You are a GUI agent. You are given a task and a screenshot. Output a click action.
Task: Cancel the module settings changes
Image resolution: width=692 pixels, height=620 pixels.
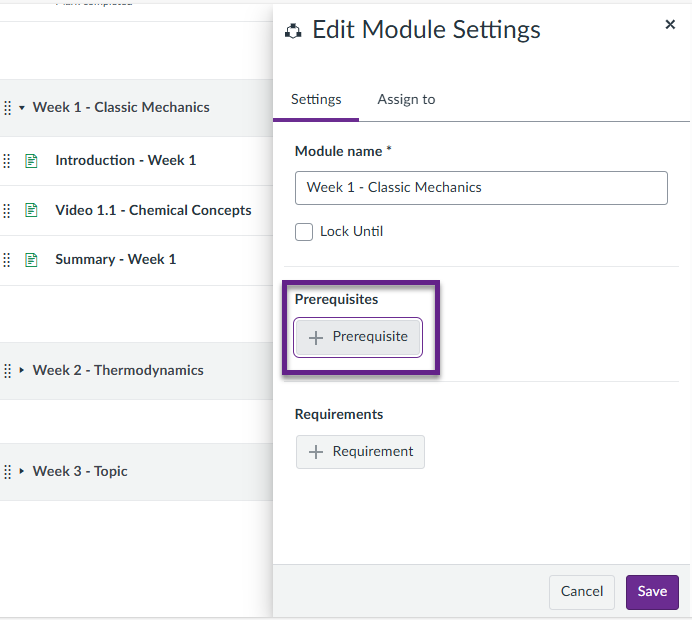[x=582, y=592]
